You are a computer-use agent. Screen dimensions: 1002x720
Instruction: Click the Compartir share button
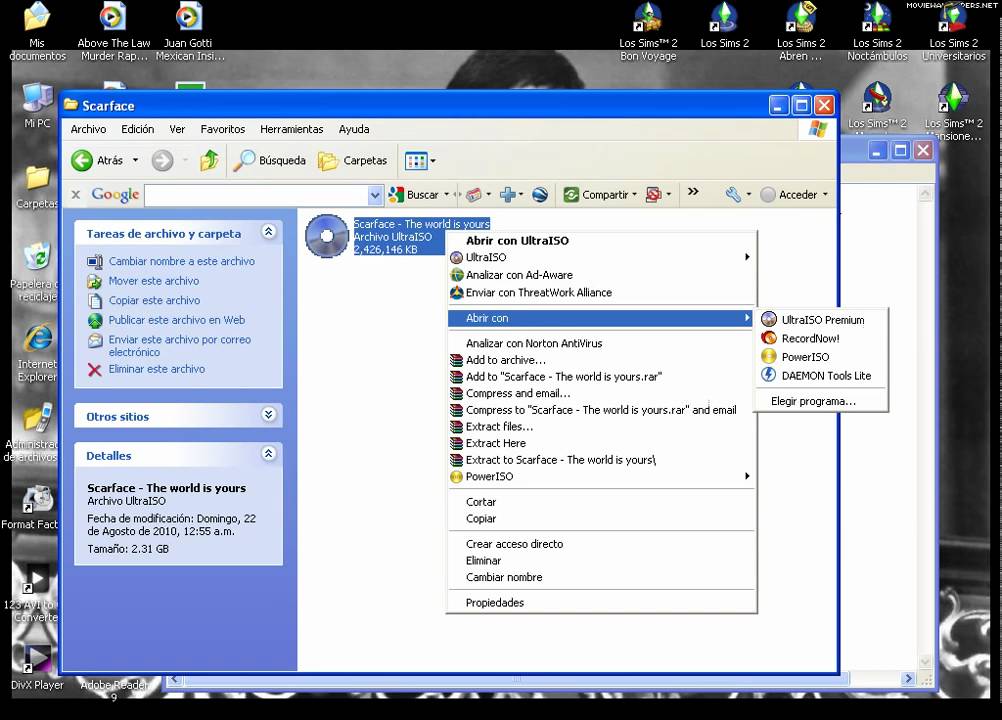pos(596,194)
